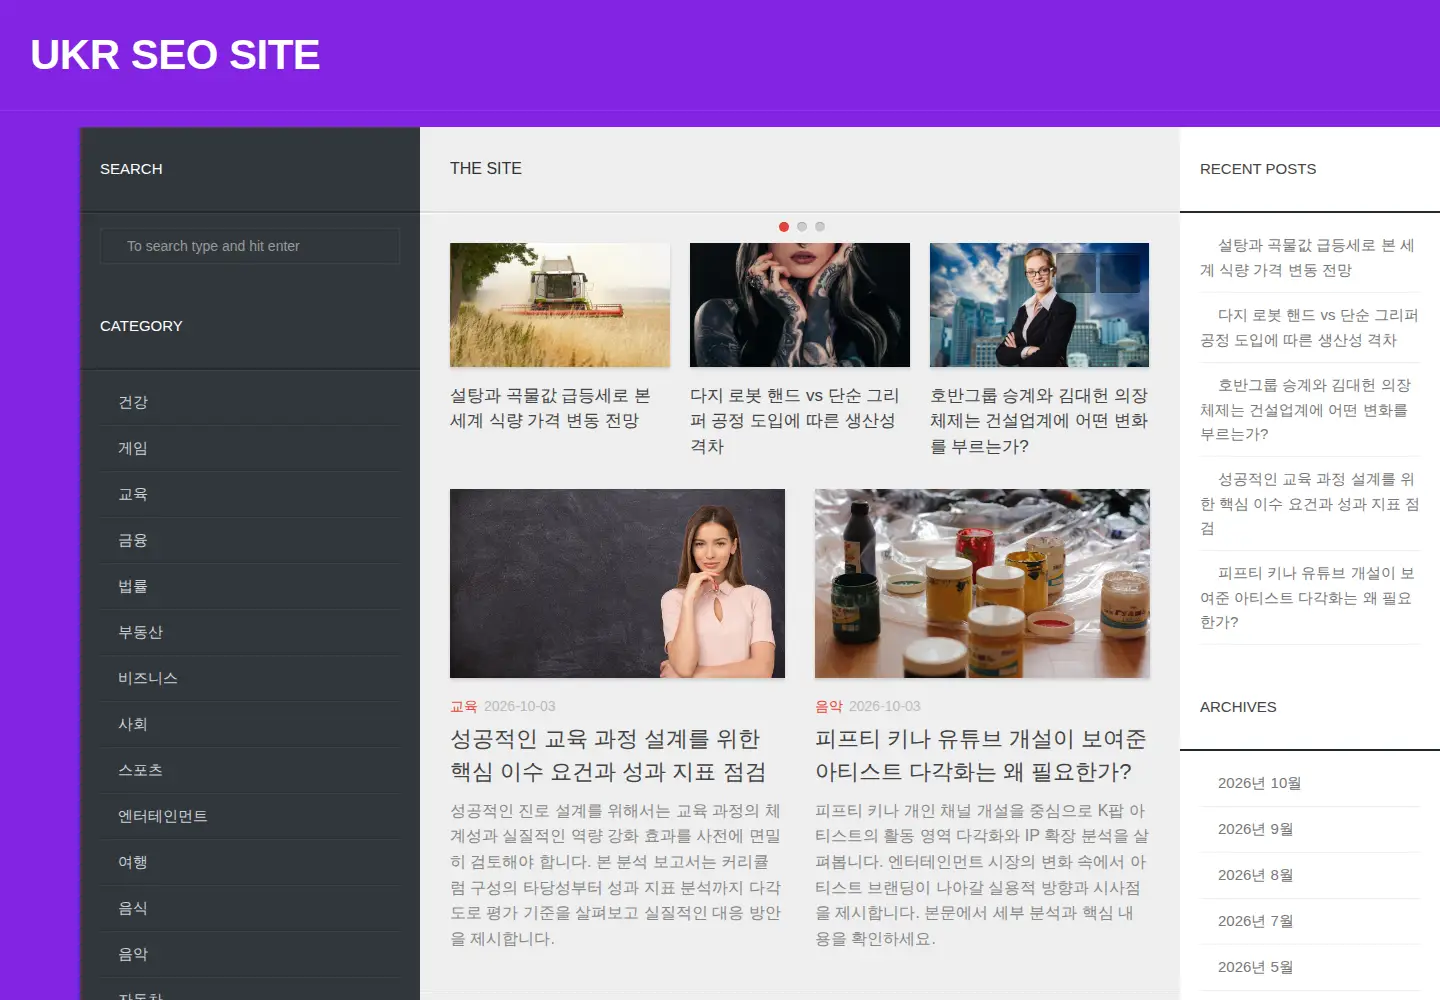Switch to the second carousel slide dot
This screenshot has height=1000, width=1440.
click(802, 227)
